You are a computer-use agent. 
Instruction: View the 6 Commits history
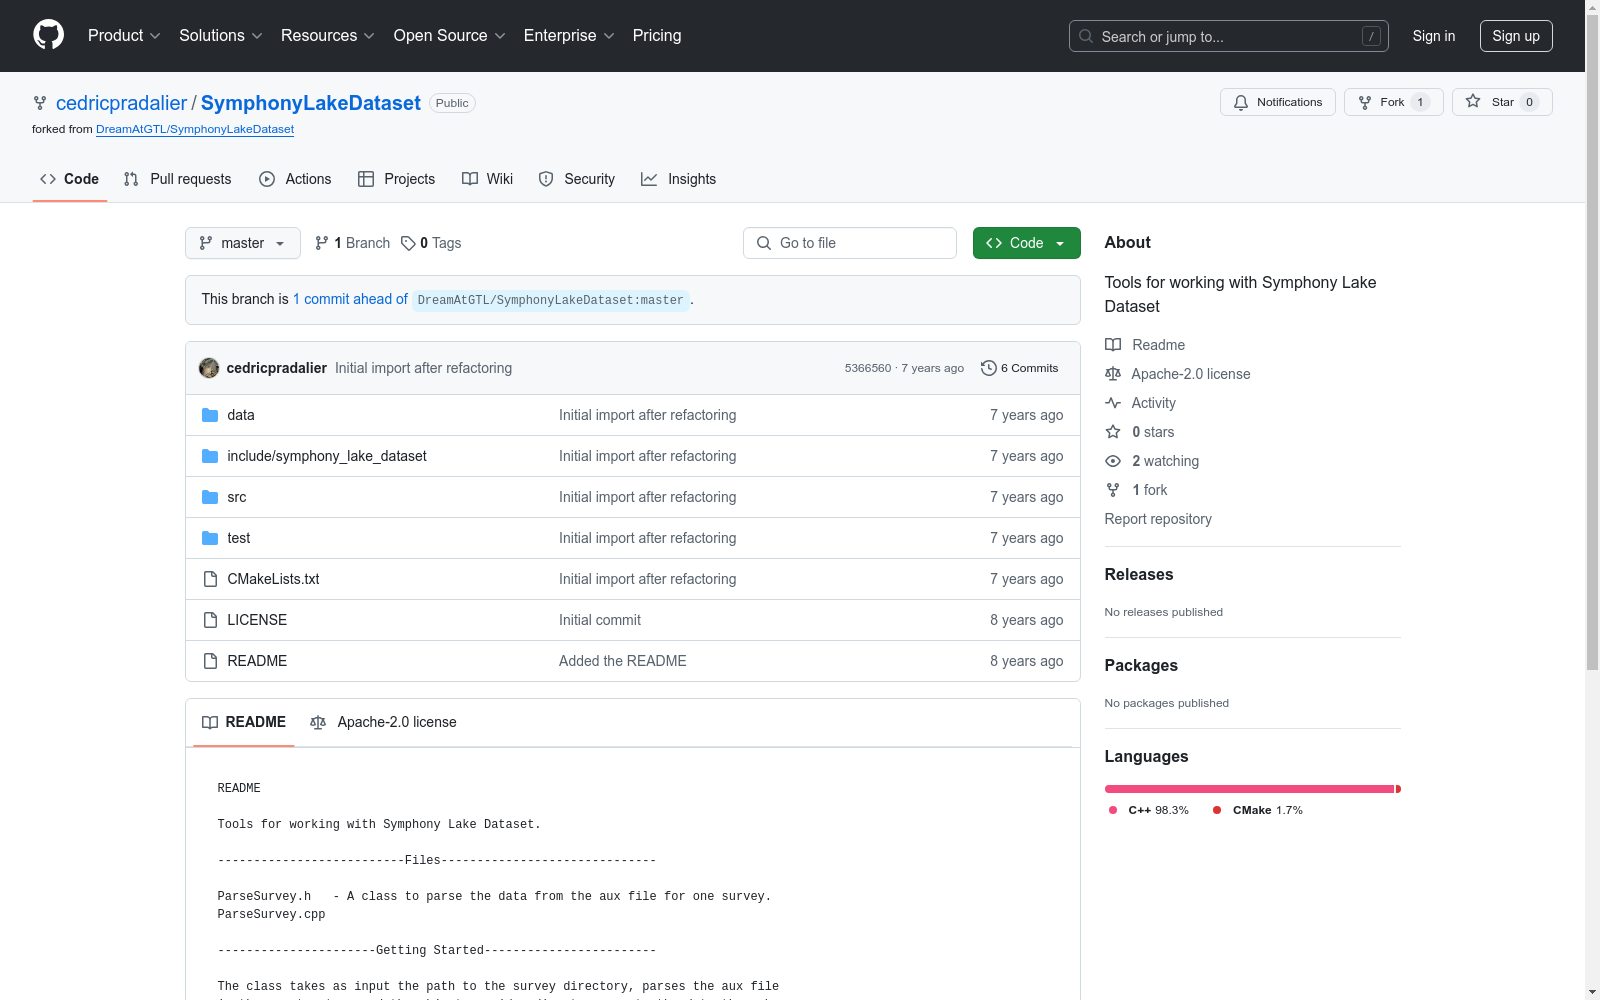click(x=1020, y=368)
